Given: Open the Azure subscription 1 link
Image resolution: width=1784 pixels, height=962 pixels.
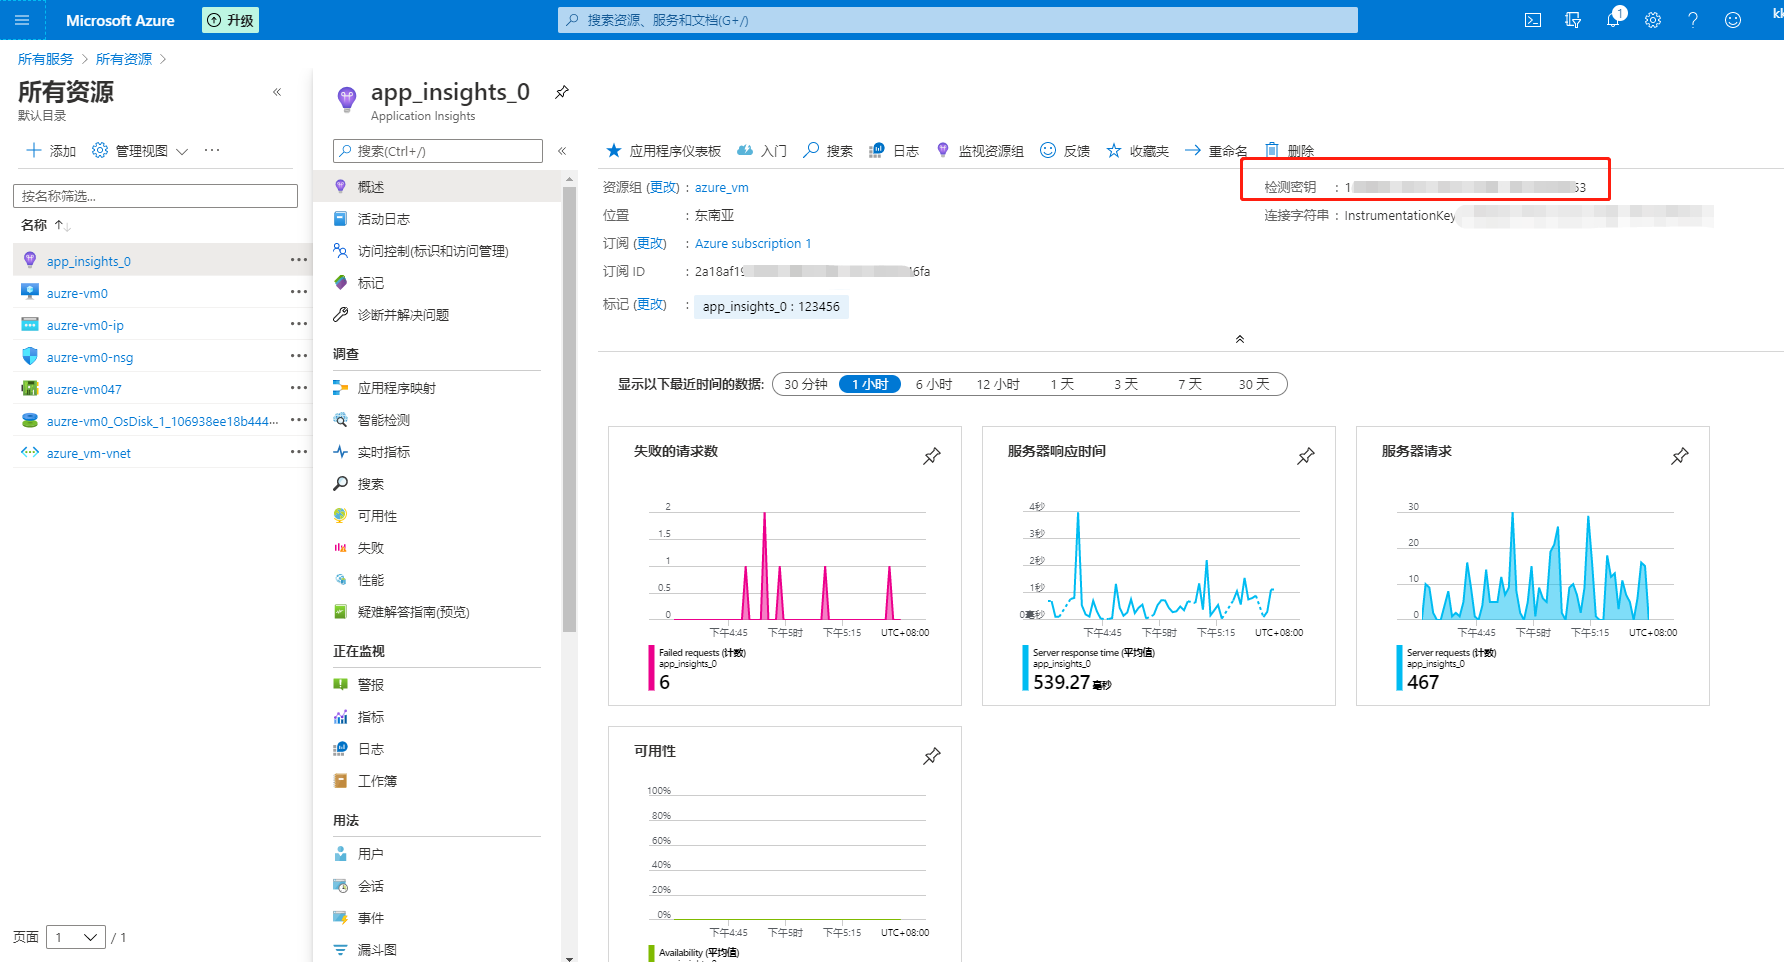Looking at the screenshot, I should click(753, 244).
